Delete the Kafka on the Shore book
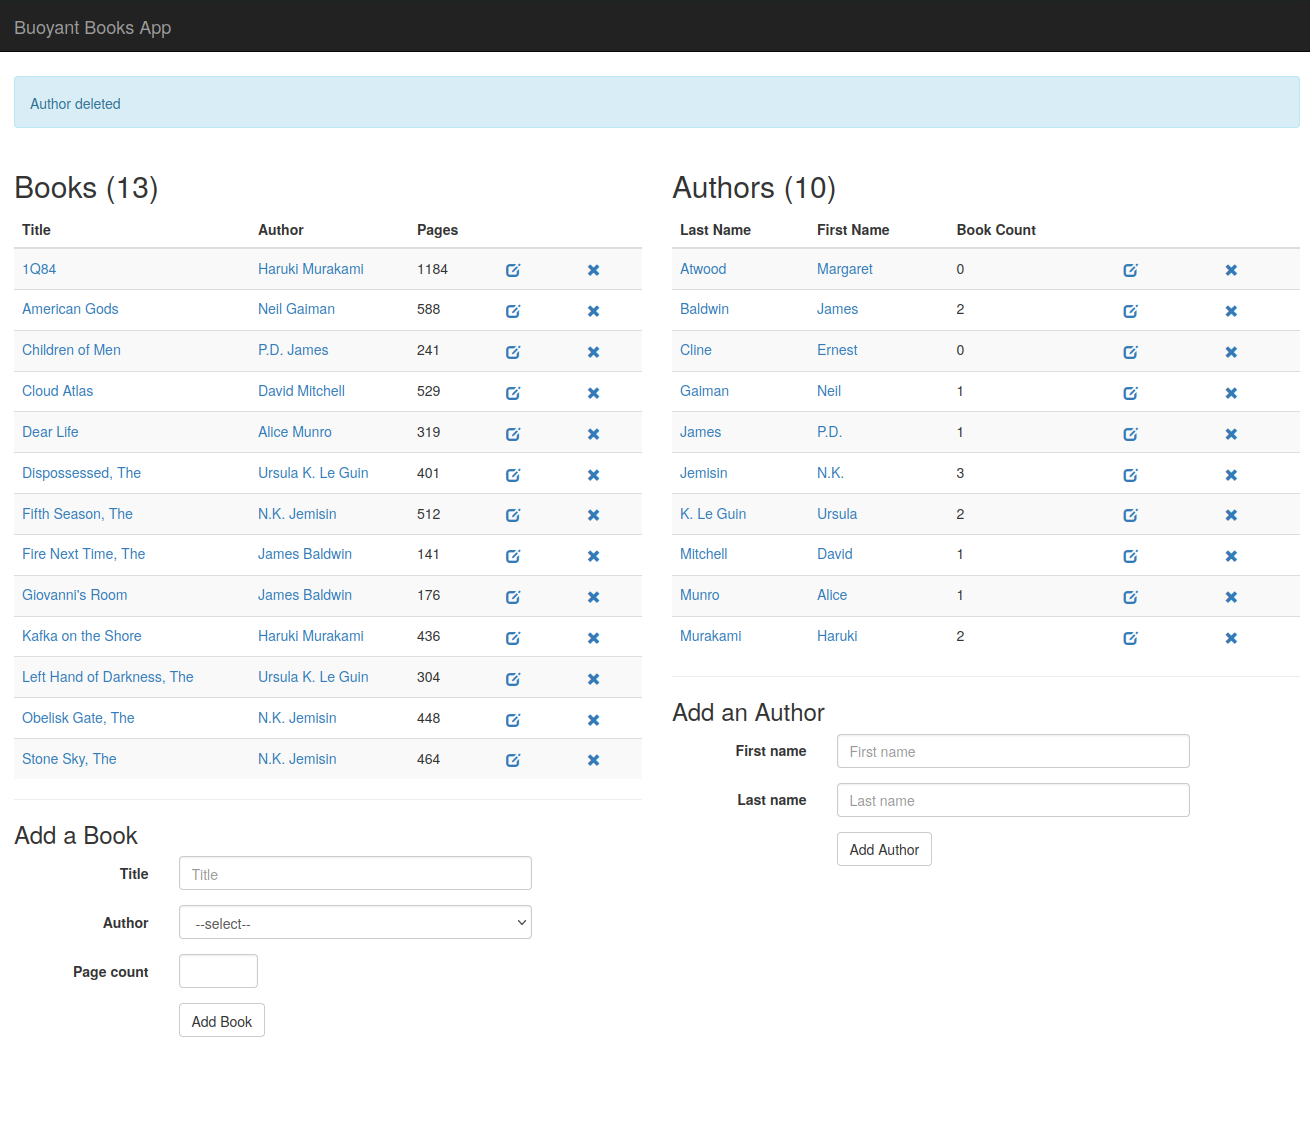 click(x=593, y=638)
